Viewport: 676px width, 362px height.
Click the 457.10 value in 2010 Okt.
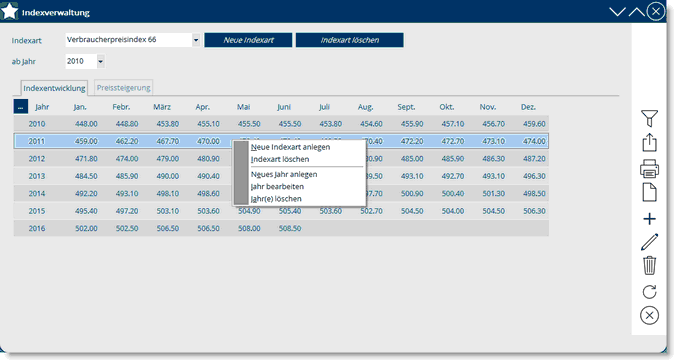point(453,124)
